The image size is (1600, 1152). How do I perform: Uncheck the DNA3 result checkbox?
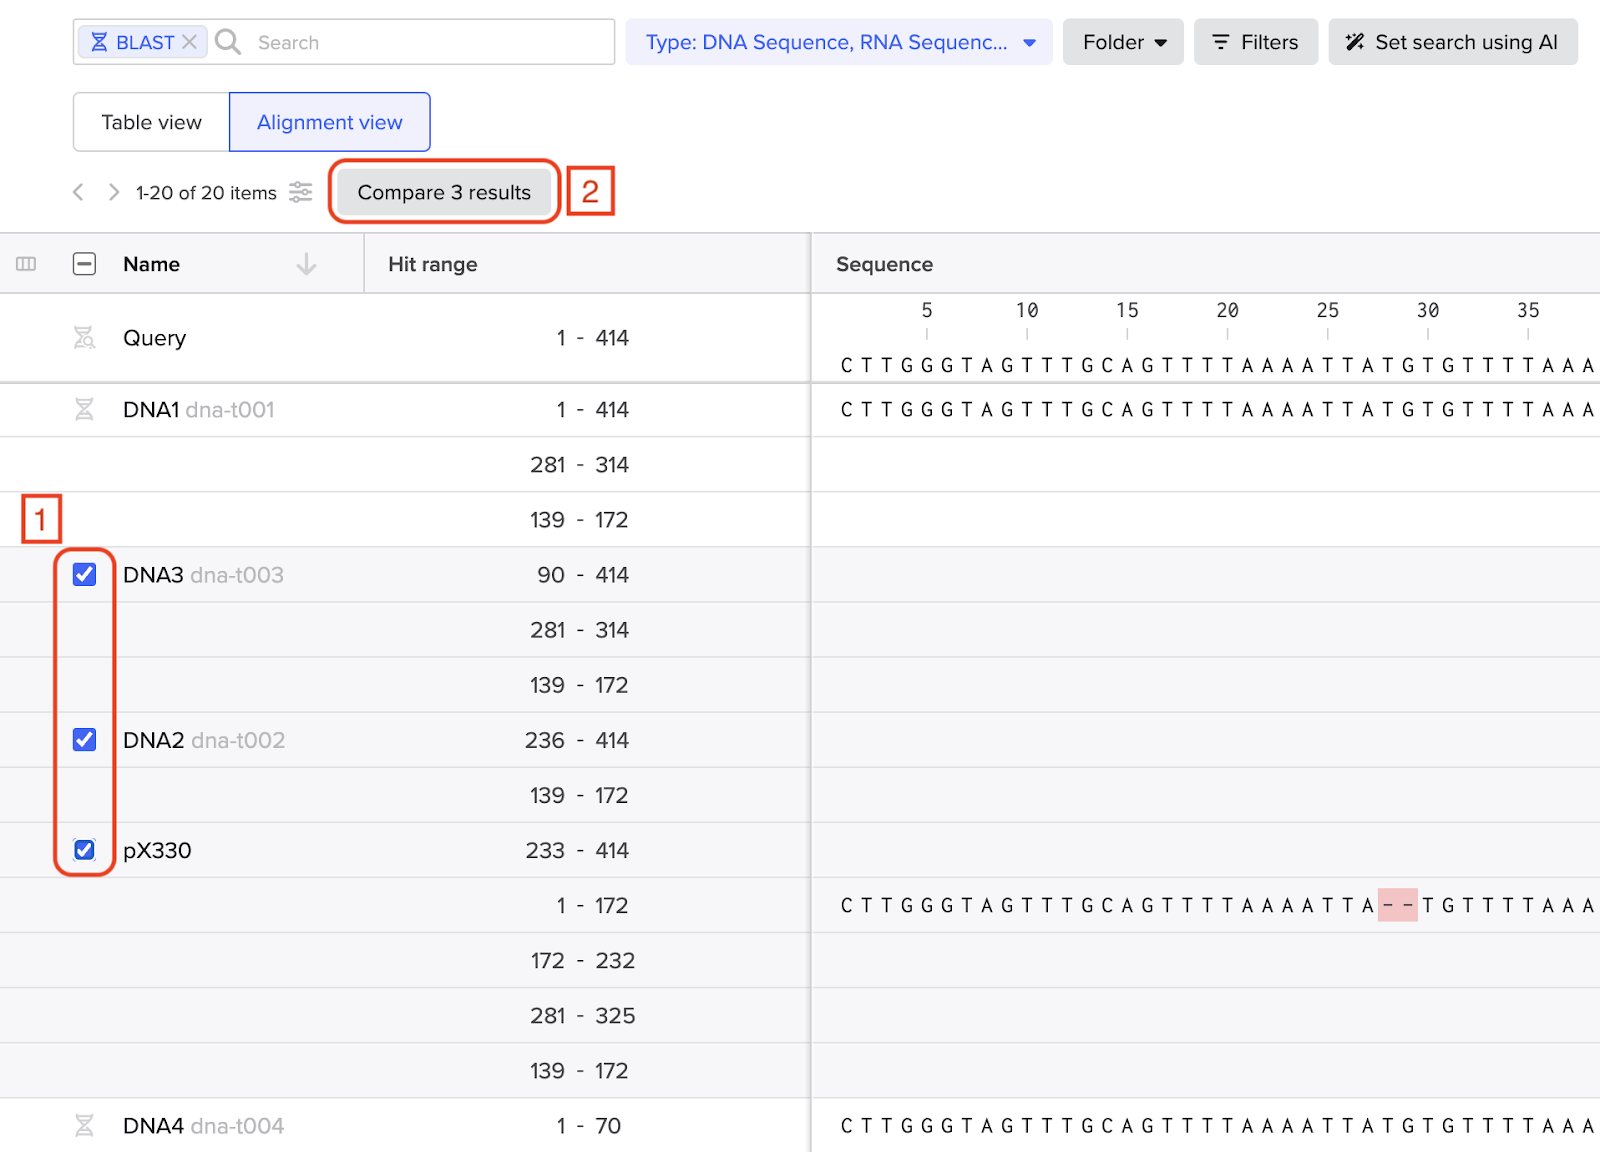(x=85, y=575)
